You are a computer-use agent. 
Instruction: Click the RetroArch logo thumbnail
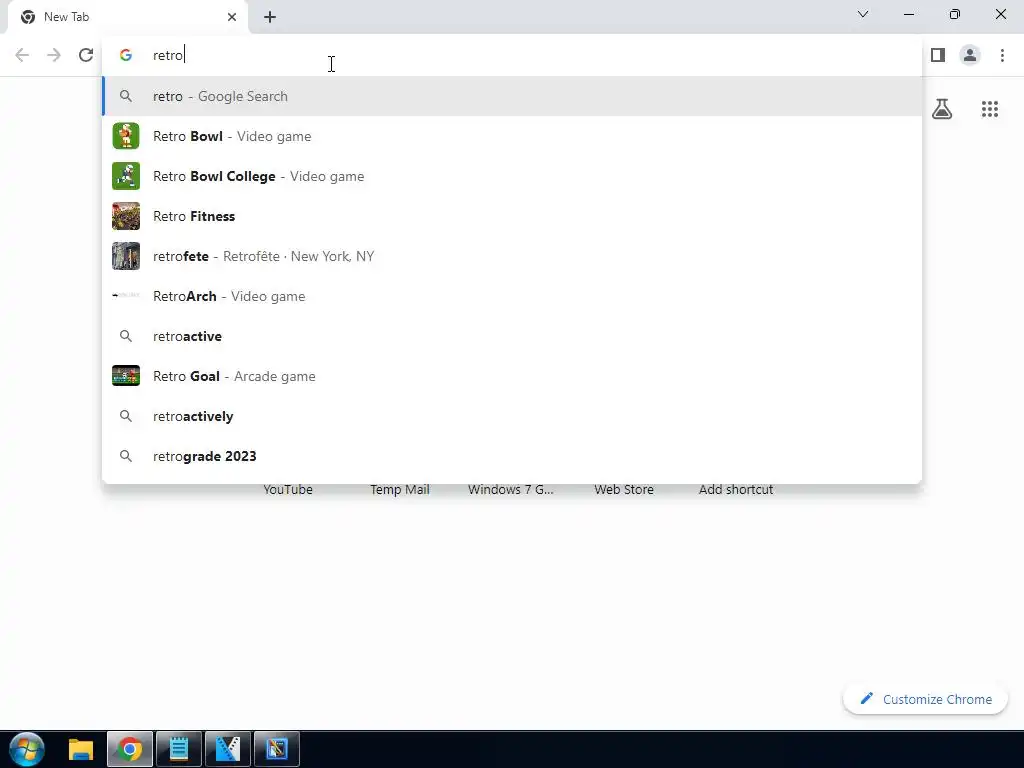[x=126, y=296]
